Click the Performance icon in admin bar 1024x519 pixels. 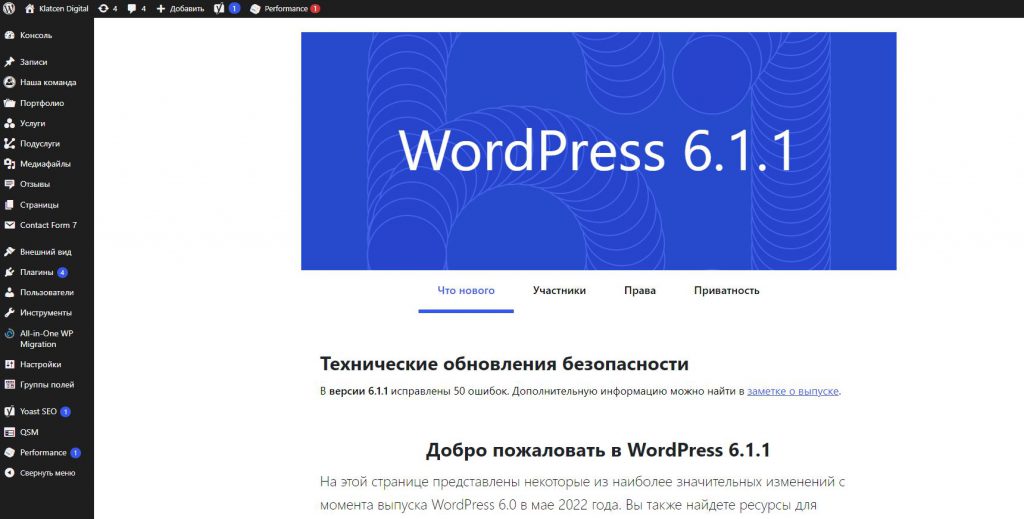255,8
